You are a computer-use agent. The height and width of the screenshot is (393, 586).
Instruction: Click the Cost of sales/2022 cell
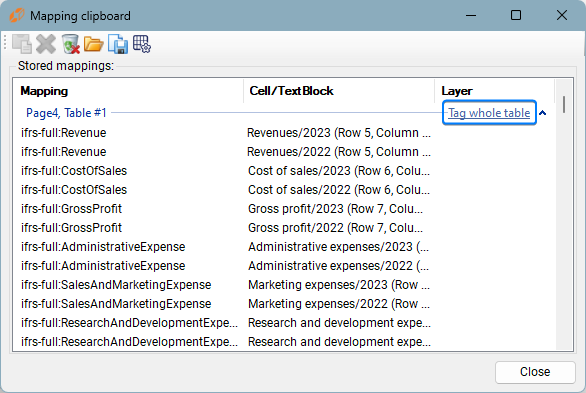click(x=339, y=190)
